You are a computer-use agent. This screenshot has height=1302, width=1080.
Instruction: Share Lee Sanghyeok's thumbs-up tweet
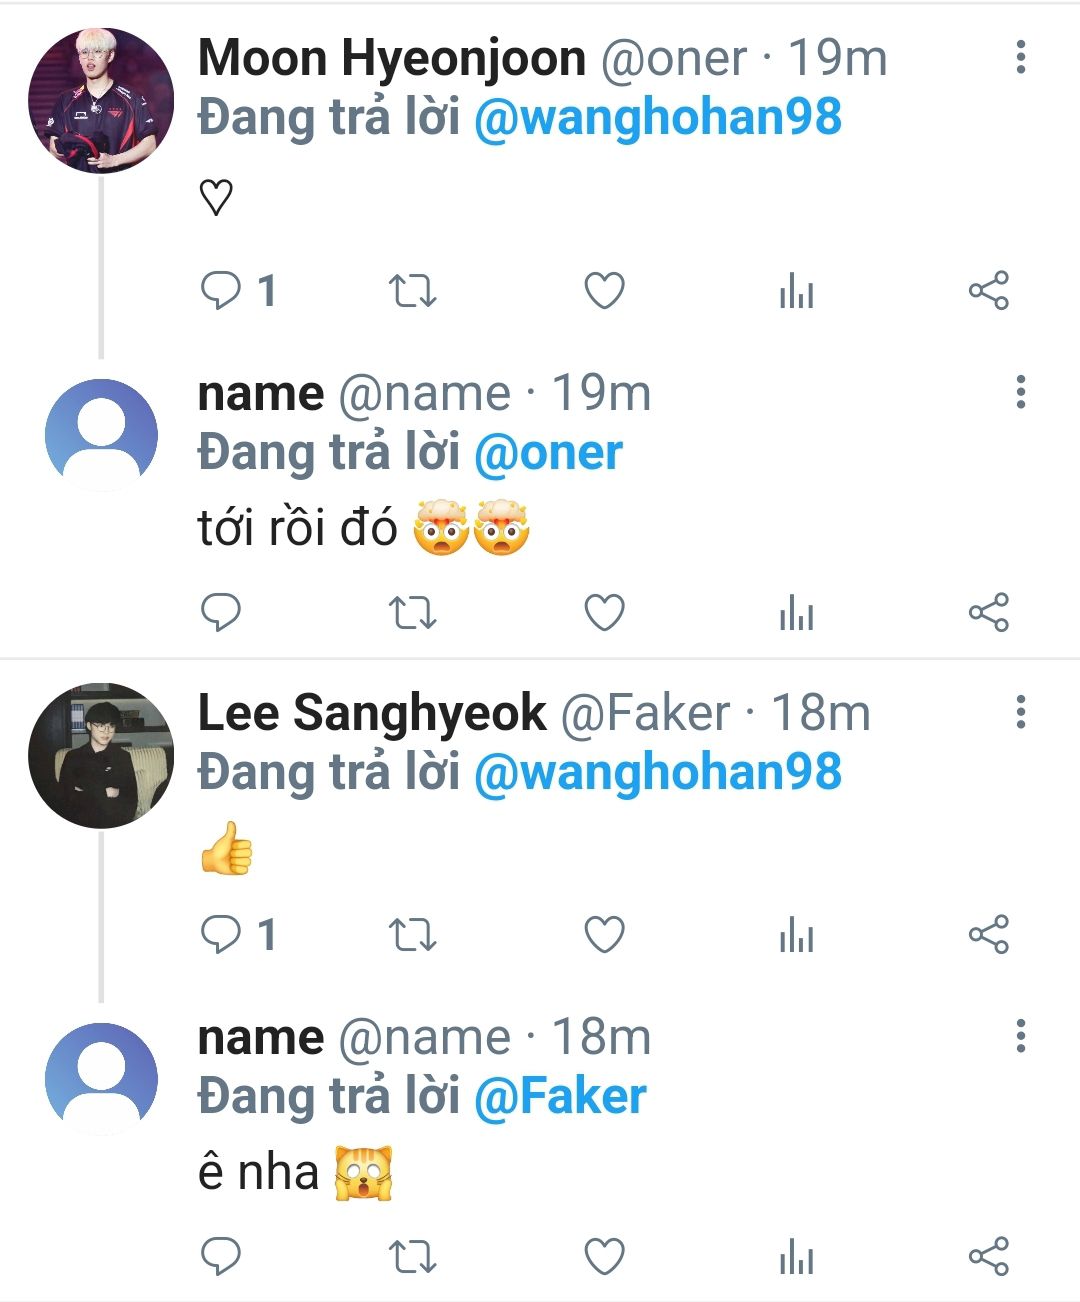coord(988,934)
